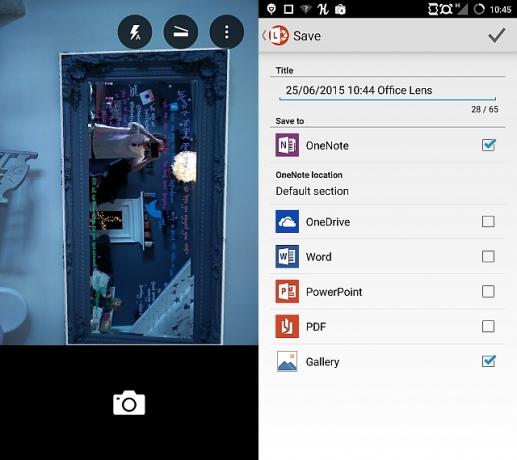The width and height of the screenshot is (517, 460).
Task: Tick the PowerPoint checkbox
Action: coord(488,291)
